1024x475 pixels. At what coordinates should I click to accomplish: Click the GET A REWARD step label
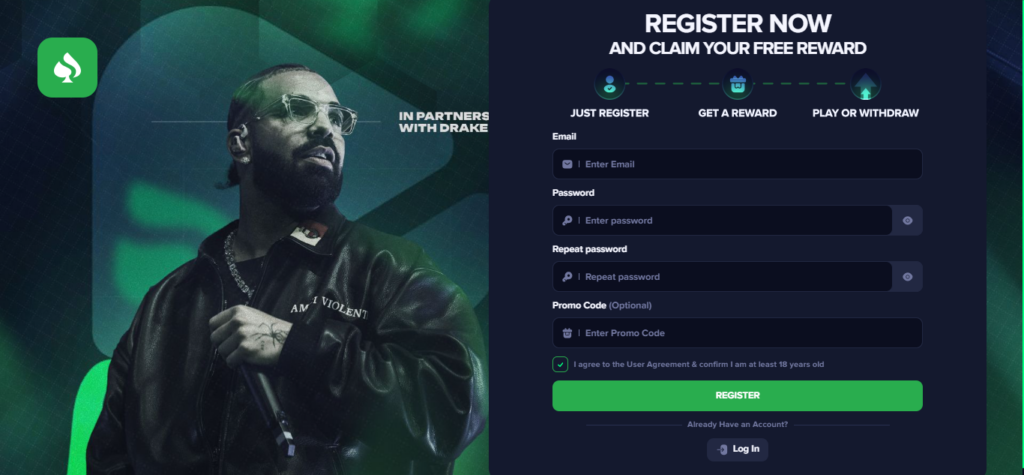(x=737, y=113)
